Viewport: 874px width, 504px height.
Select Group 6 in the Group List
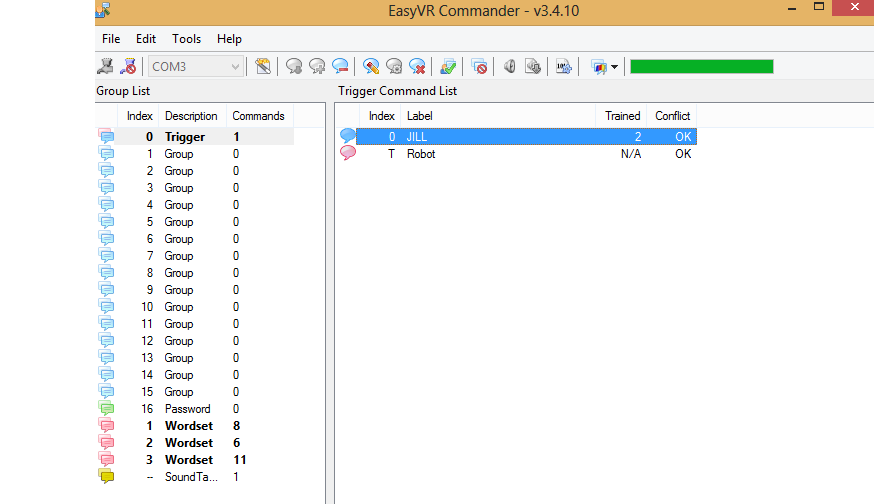(x=195, y=239)
